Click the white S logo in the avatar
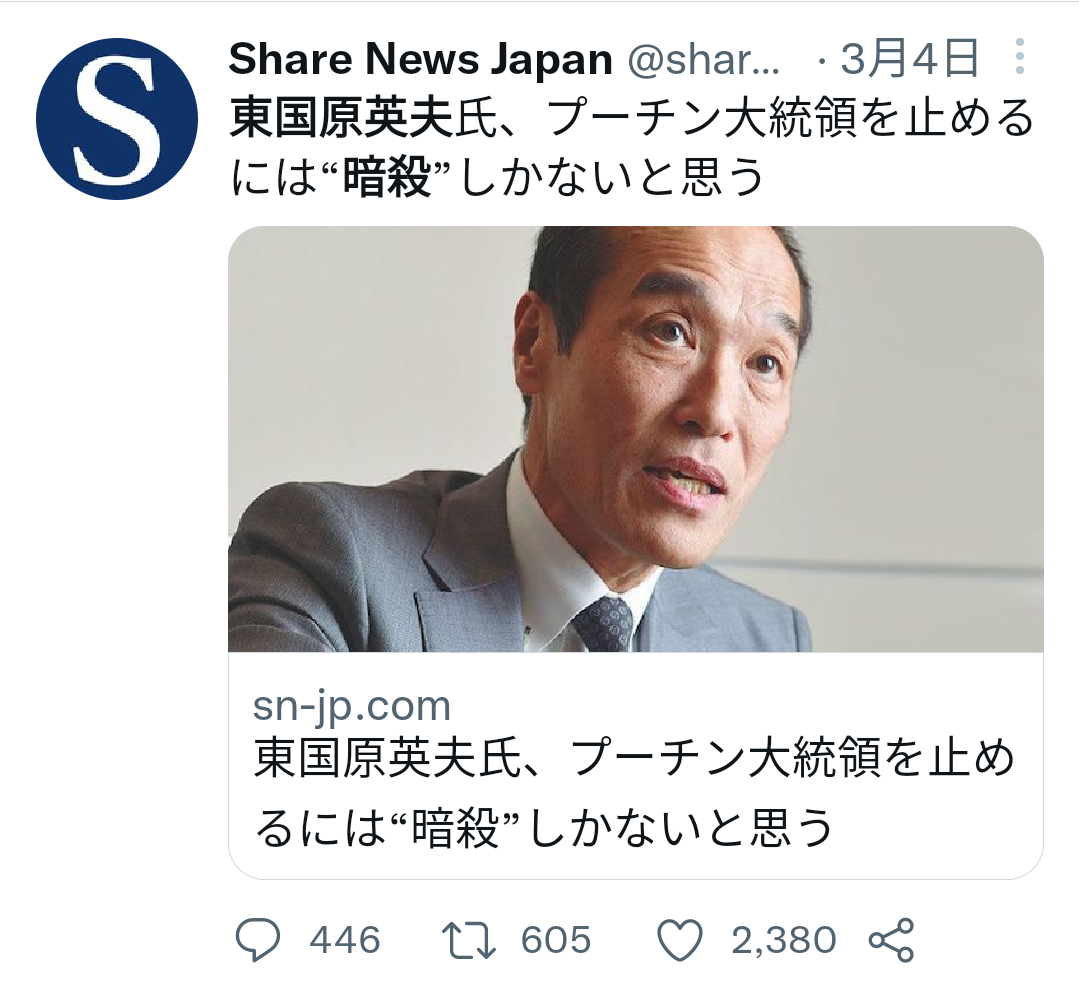 [116, 119]
